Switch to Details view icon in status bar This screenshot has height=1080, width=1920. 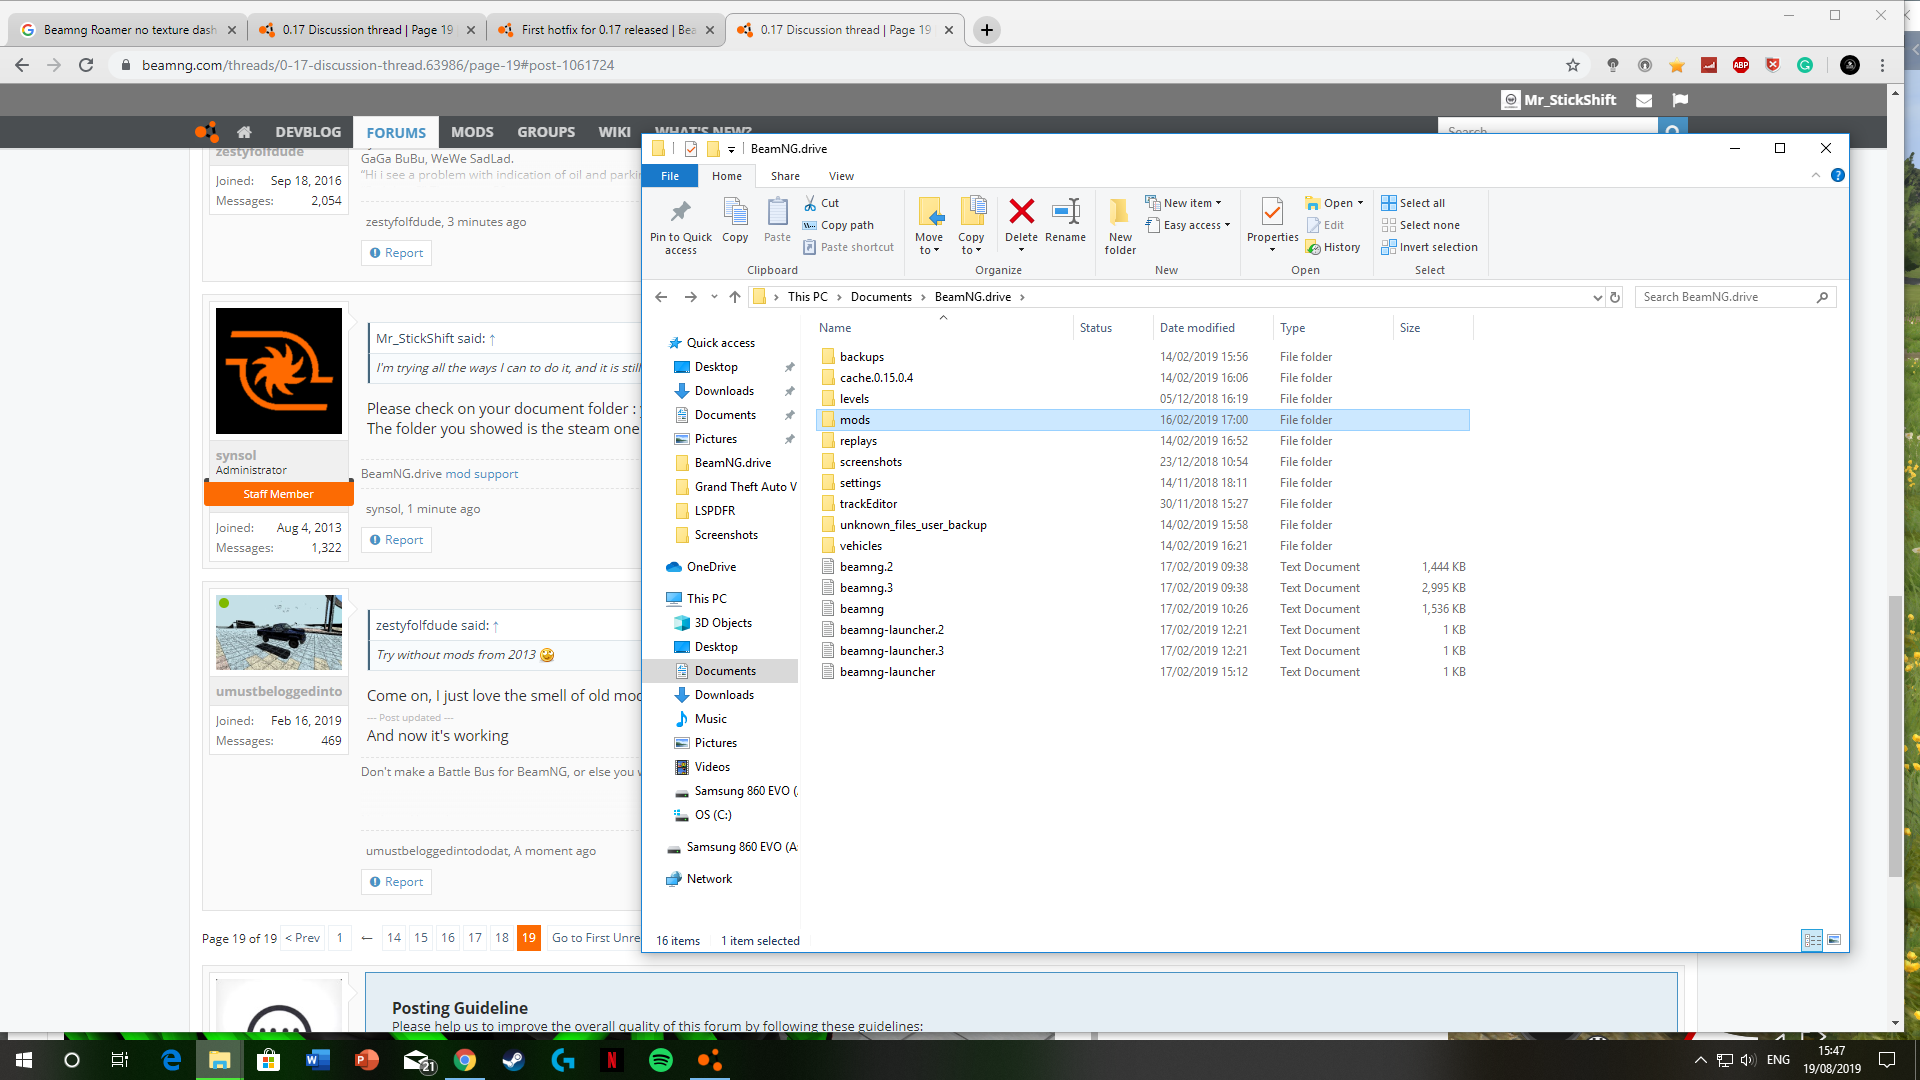[1812, 940]
